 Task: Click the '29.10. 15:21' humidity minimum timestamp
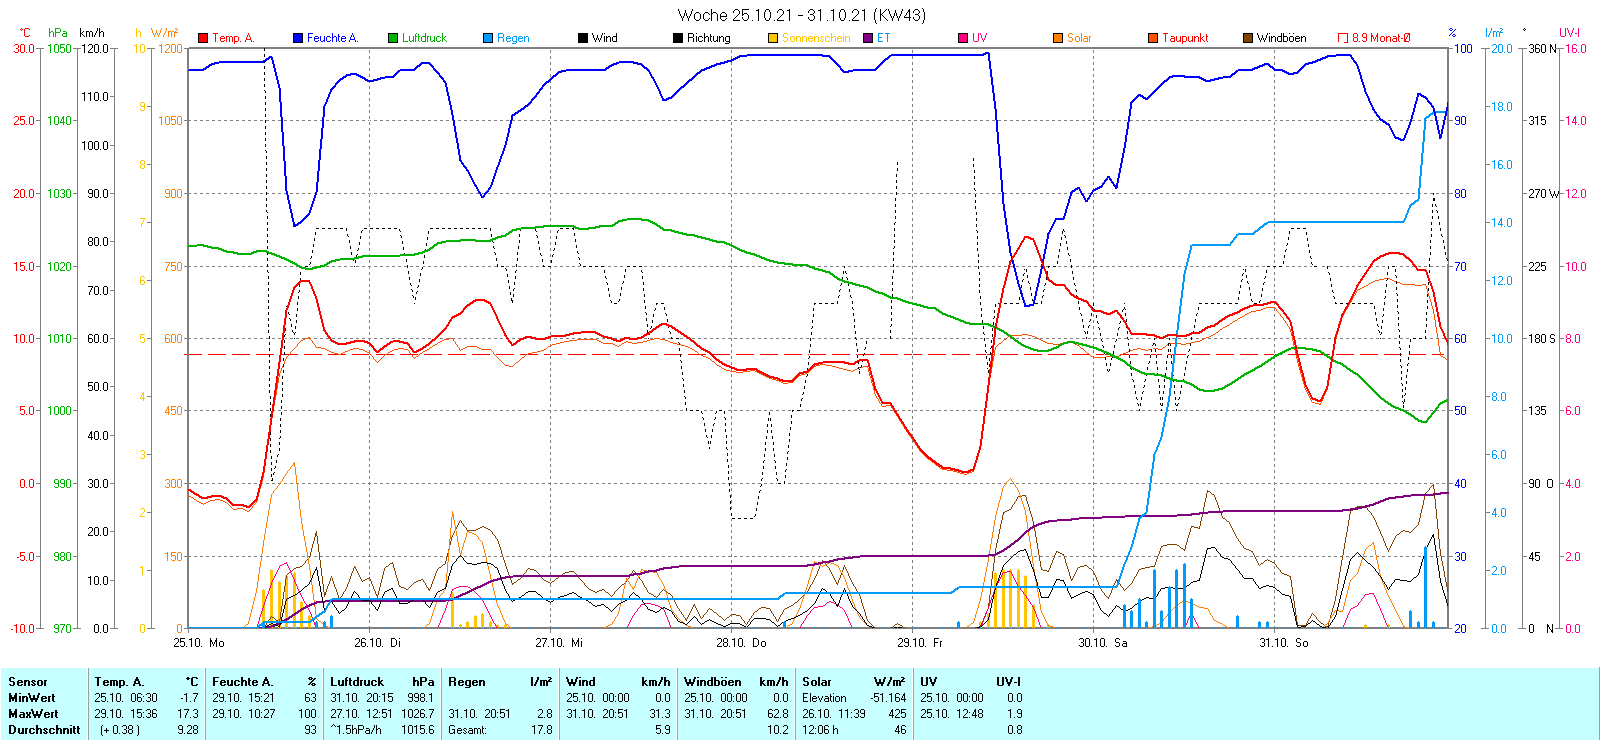coord(243,698)
